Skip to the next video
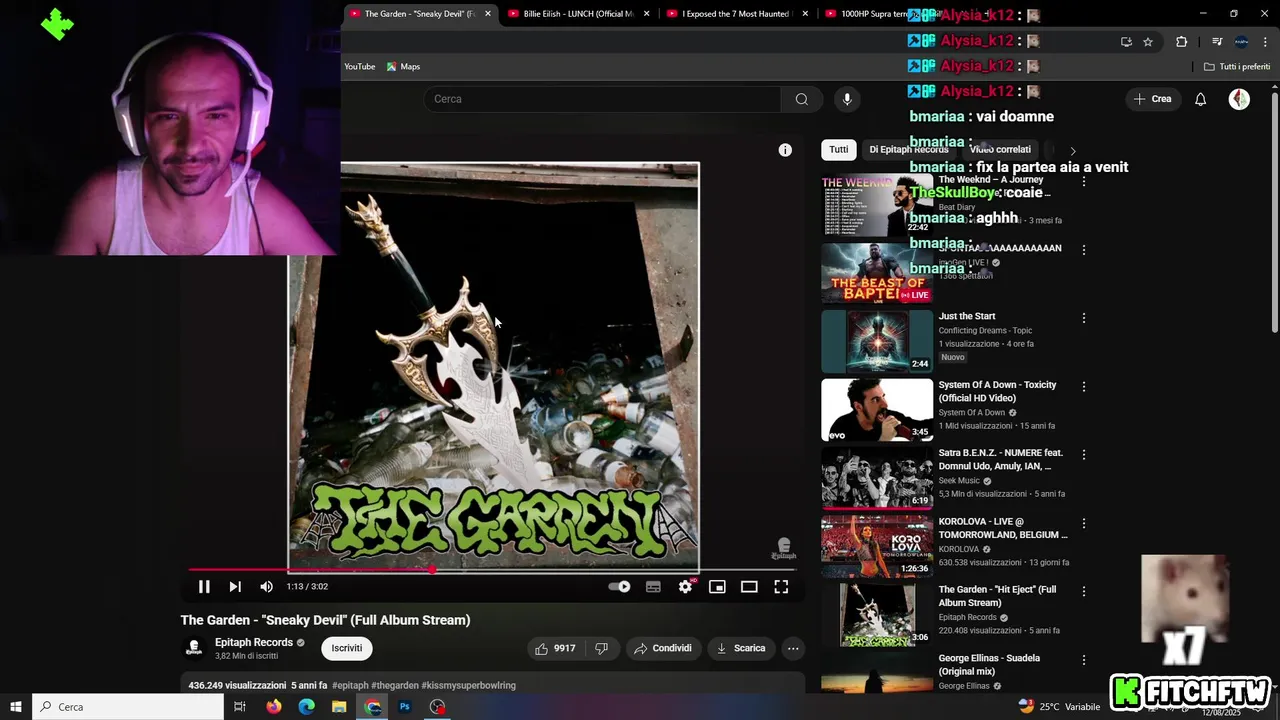 235,587
